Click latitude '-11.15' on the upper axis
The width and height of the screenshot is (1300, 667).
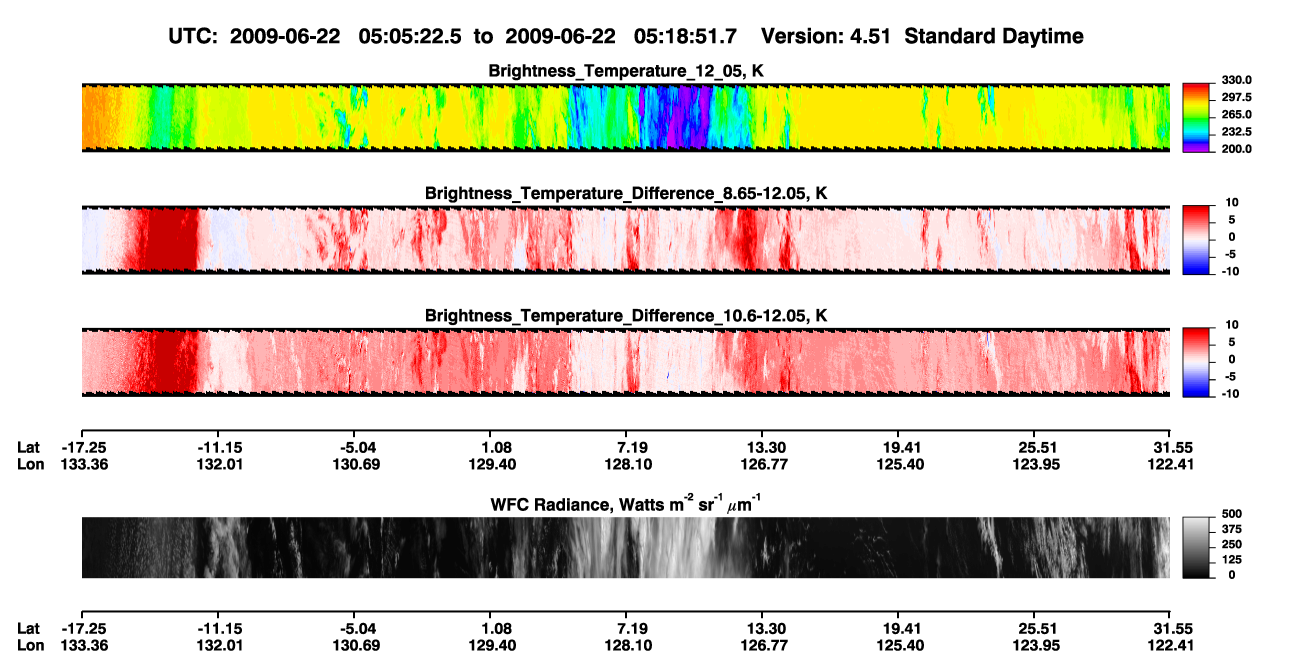pos(218,448)
